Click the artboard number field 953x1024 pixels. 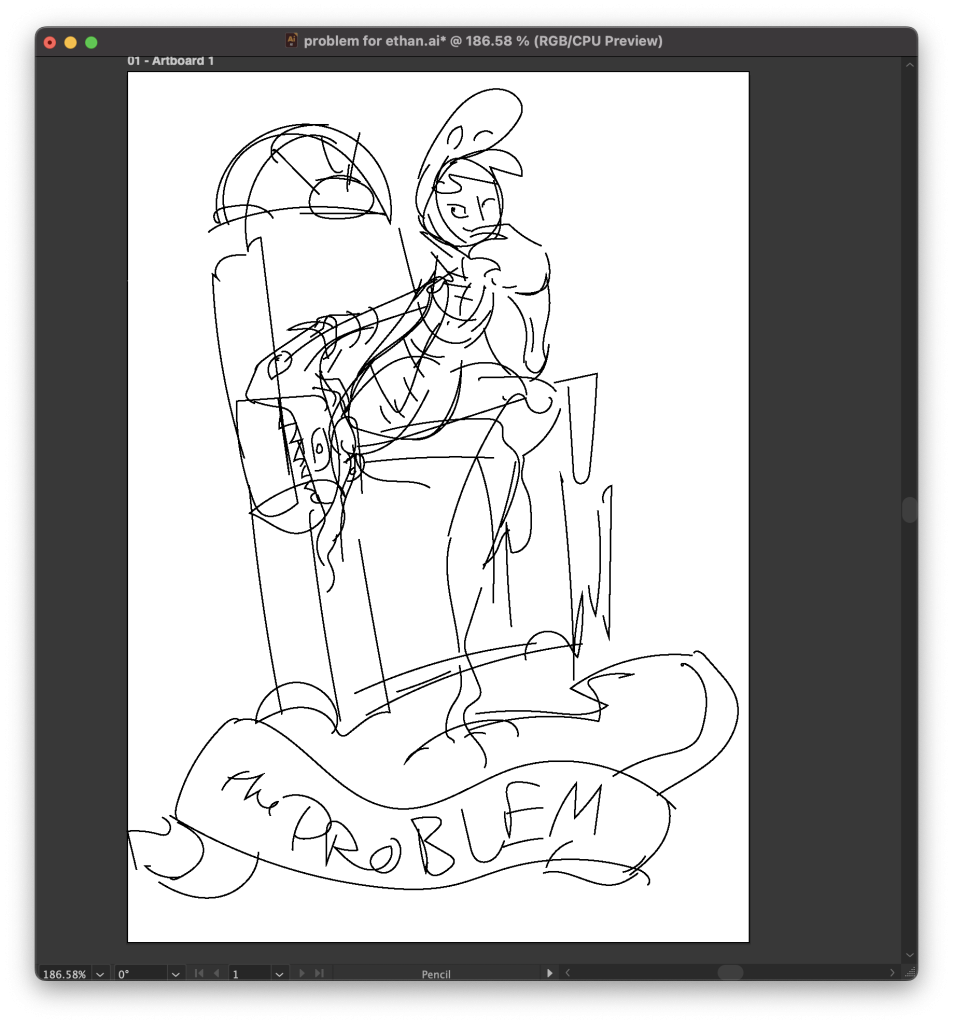tap(248, 974)
